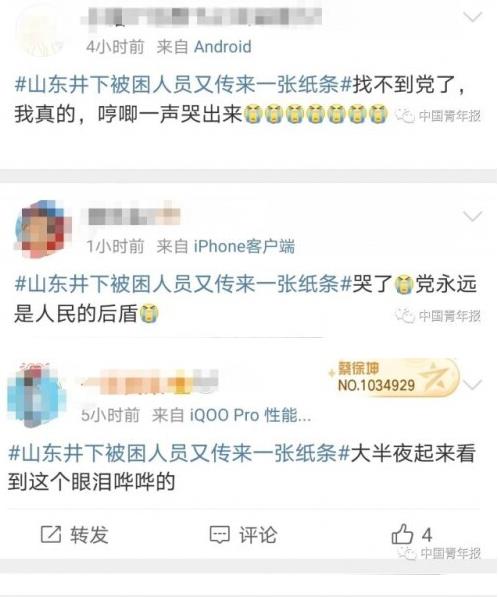Viewport: 499px width, 597px height.
Task: Open comments via the 评论 speech bubble icon
Action: [x=220, y=535]
